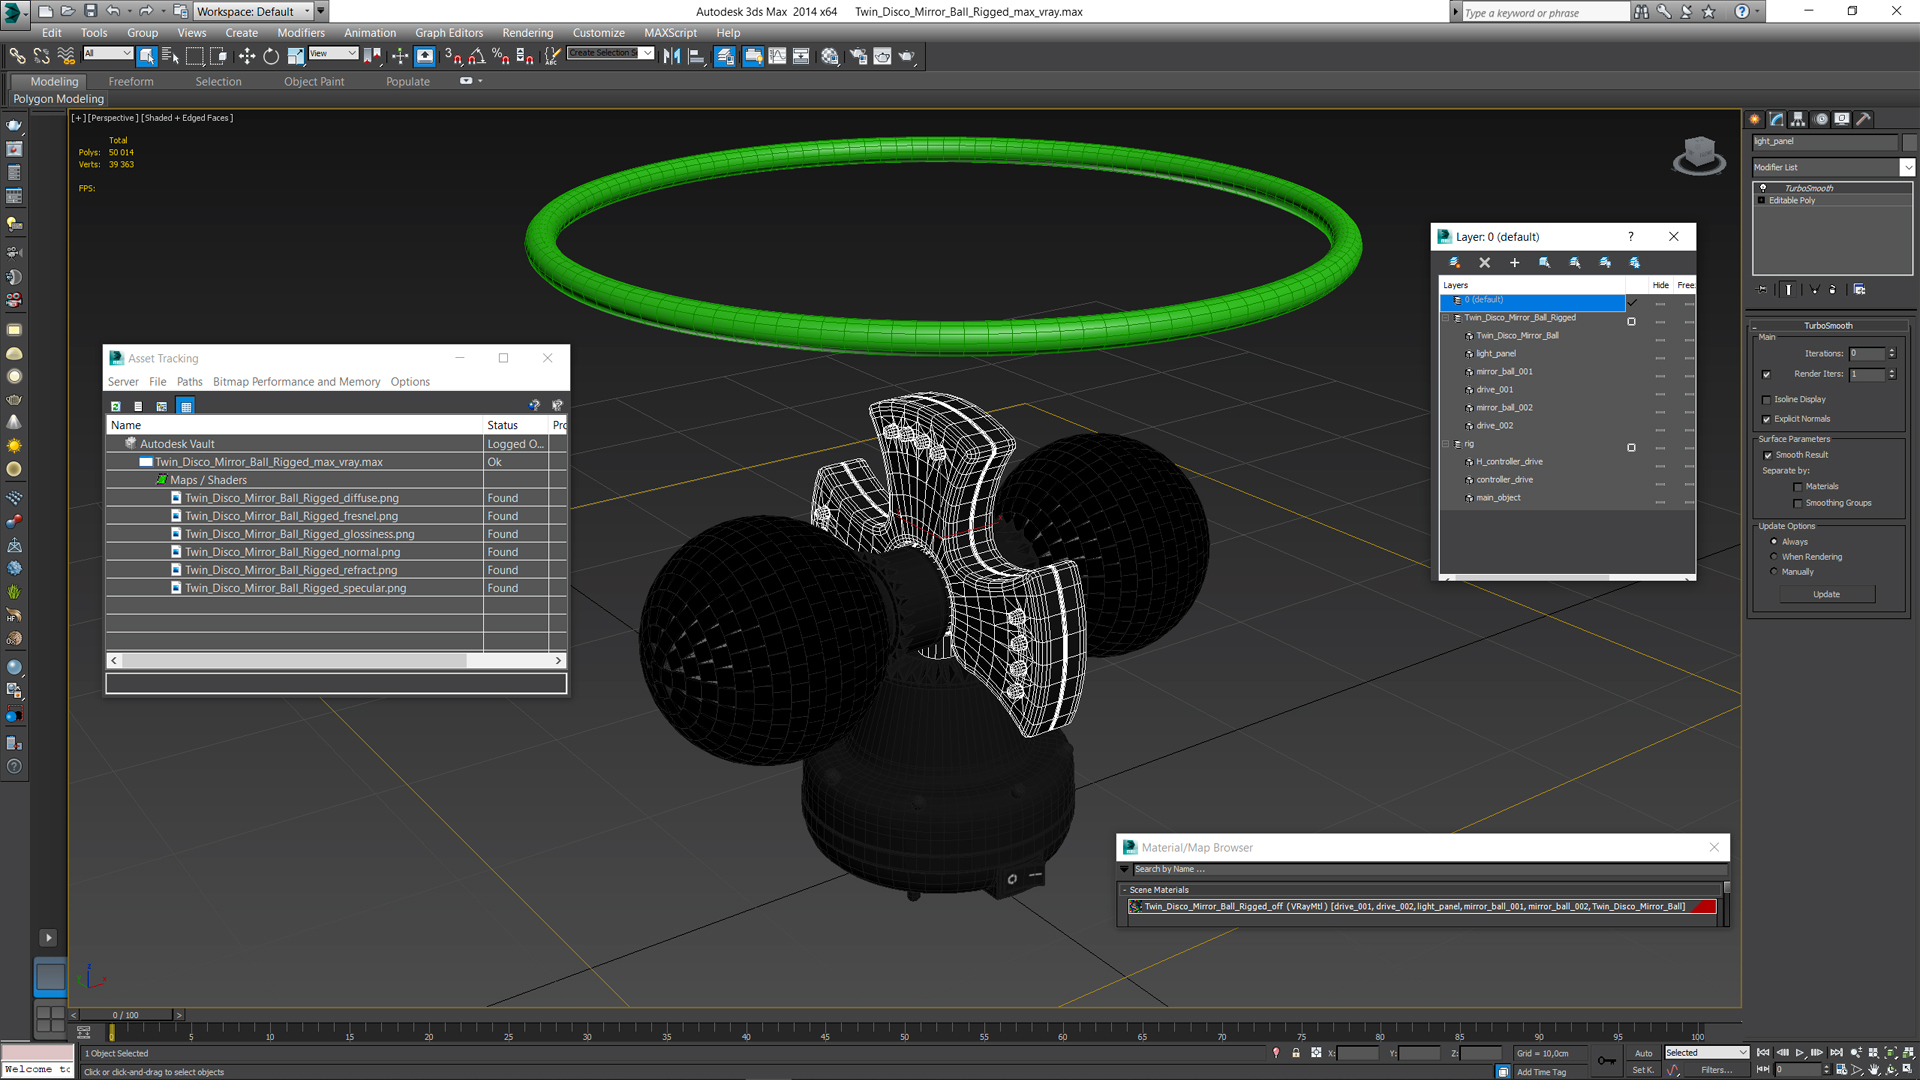Open the MAXScript menu

click(x=670, y=33)
